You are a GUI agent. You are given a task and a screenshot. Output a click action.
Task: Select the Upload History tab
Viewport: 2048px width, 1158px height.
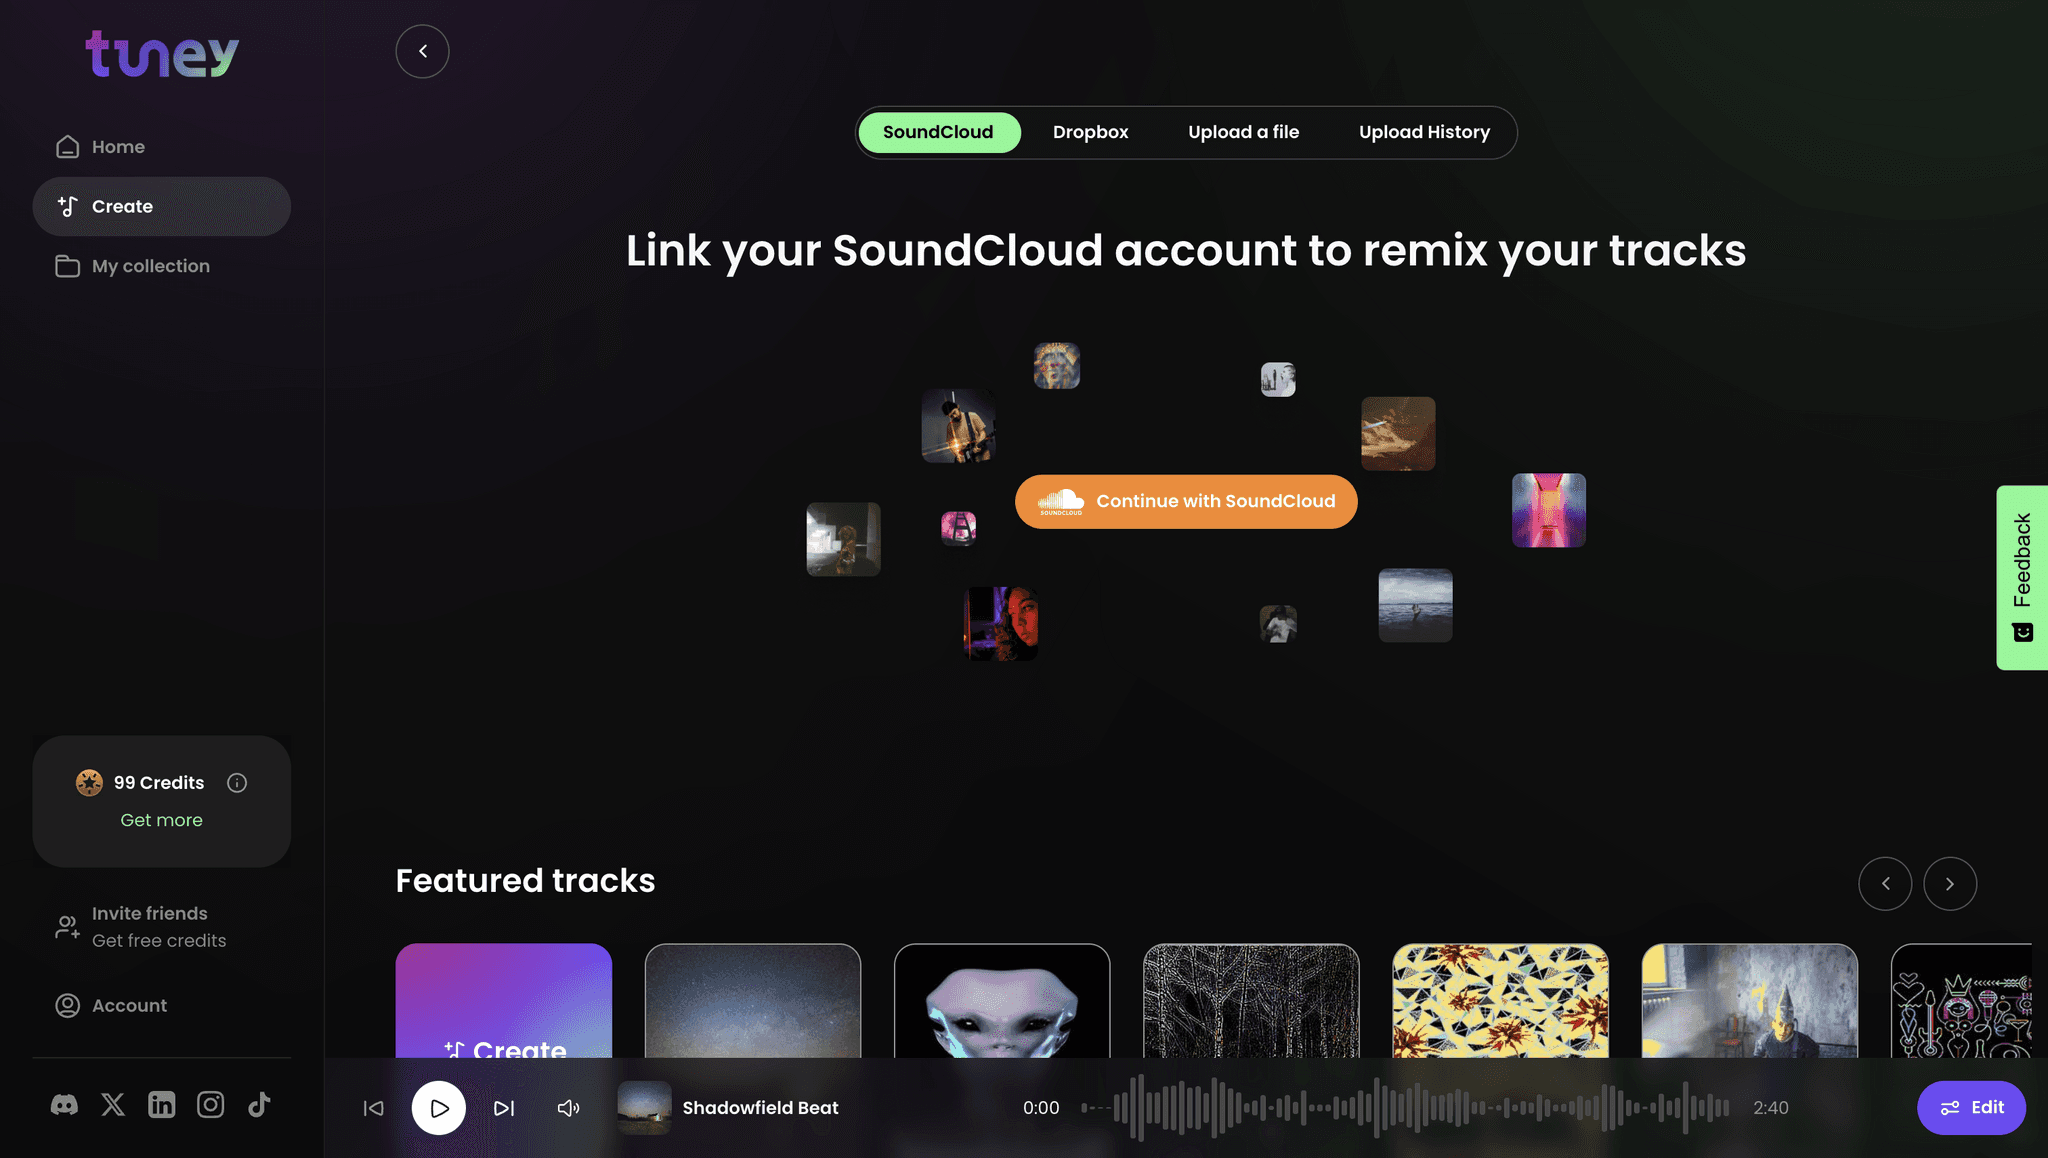pos(1424,132)
